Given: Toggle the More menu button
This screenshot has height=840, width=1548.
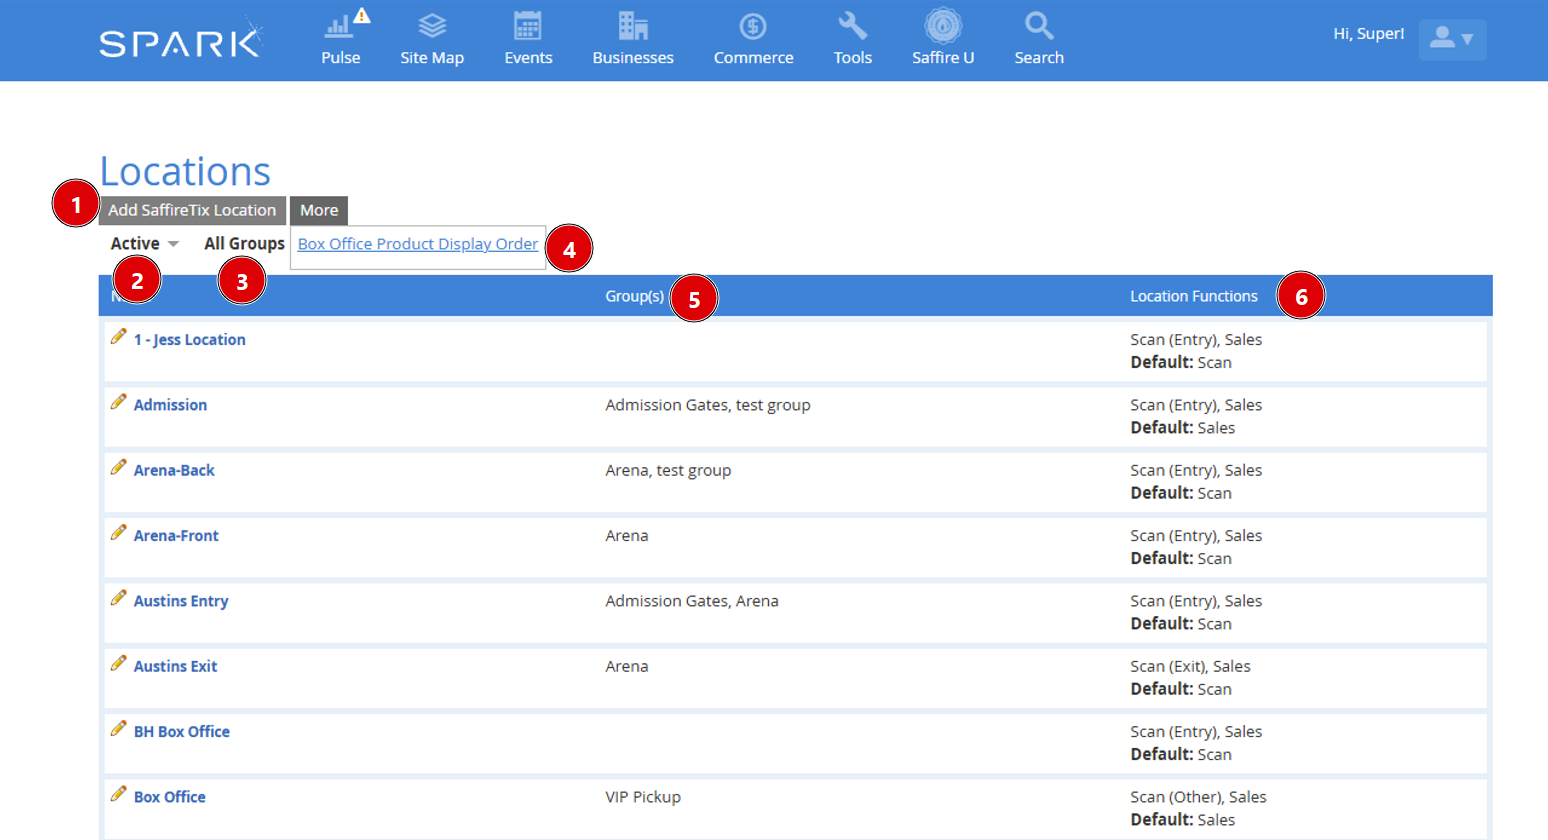Looking at the screenshot, I should pos(319,210).
